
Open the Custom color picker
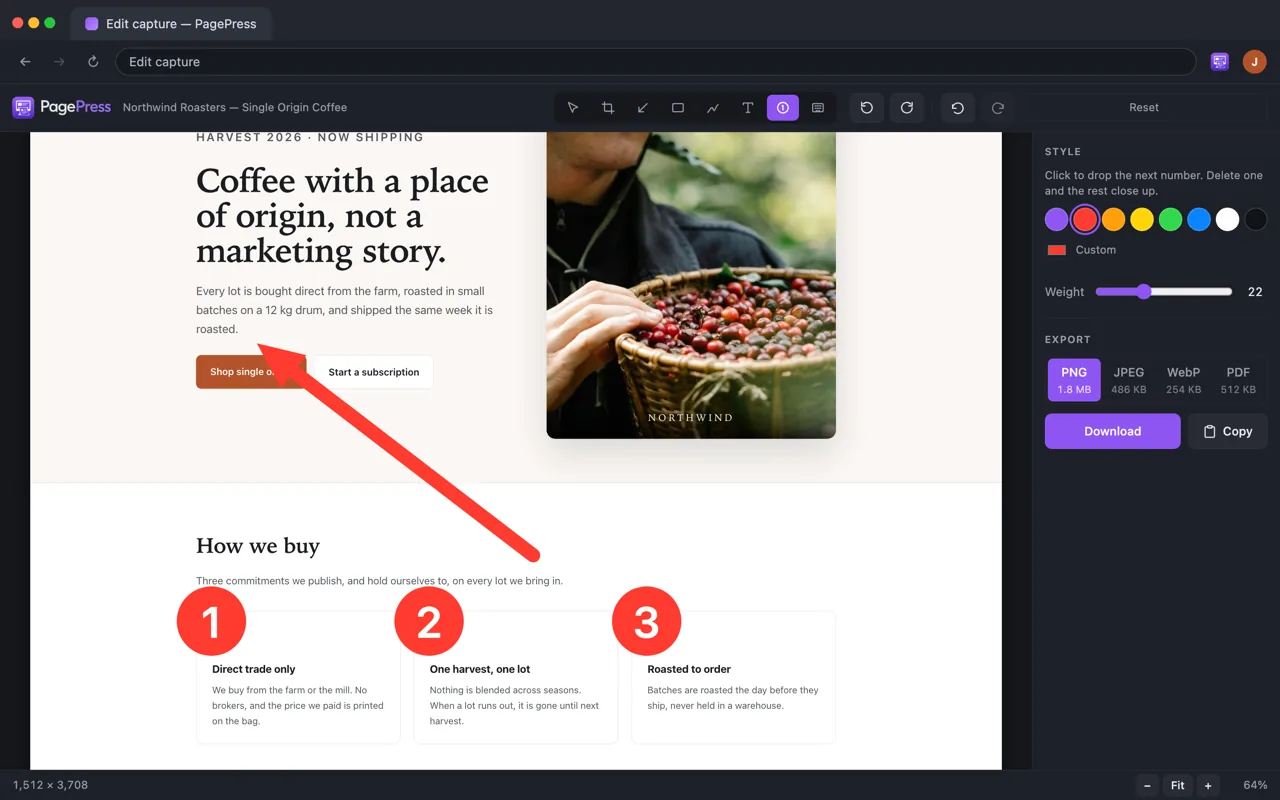[x=1081, y=250]
